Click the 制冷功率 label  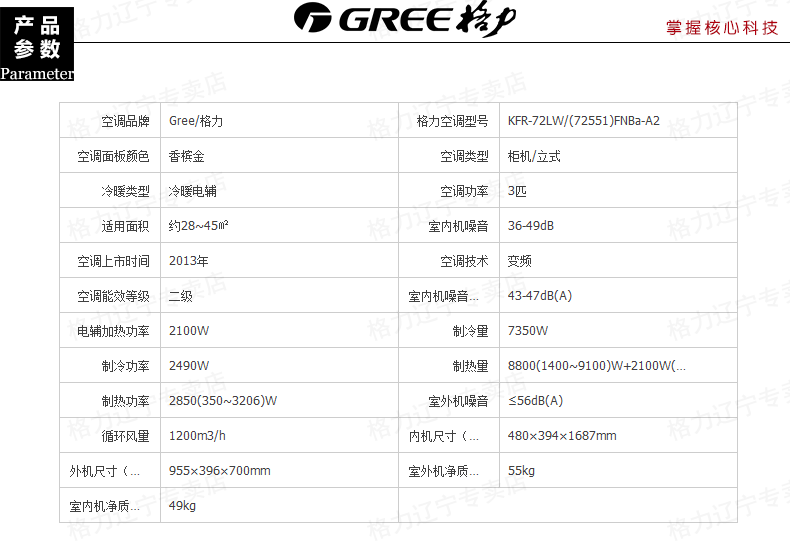[125, 366]
